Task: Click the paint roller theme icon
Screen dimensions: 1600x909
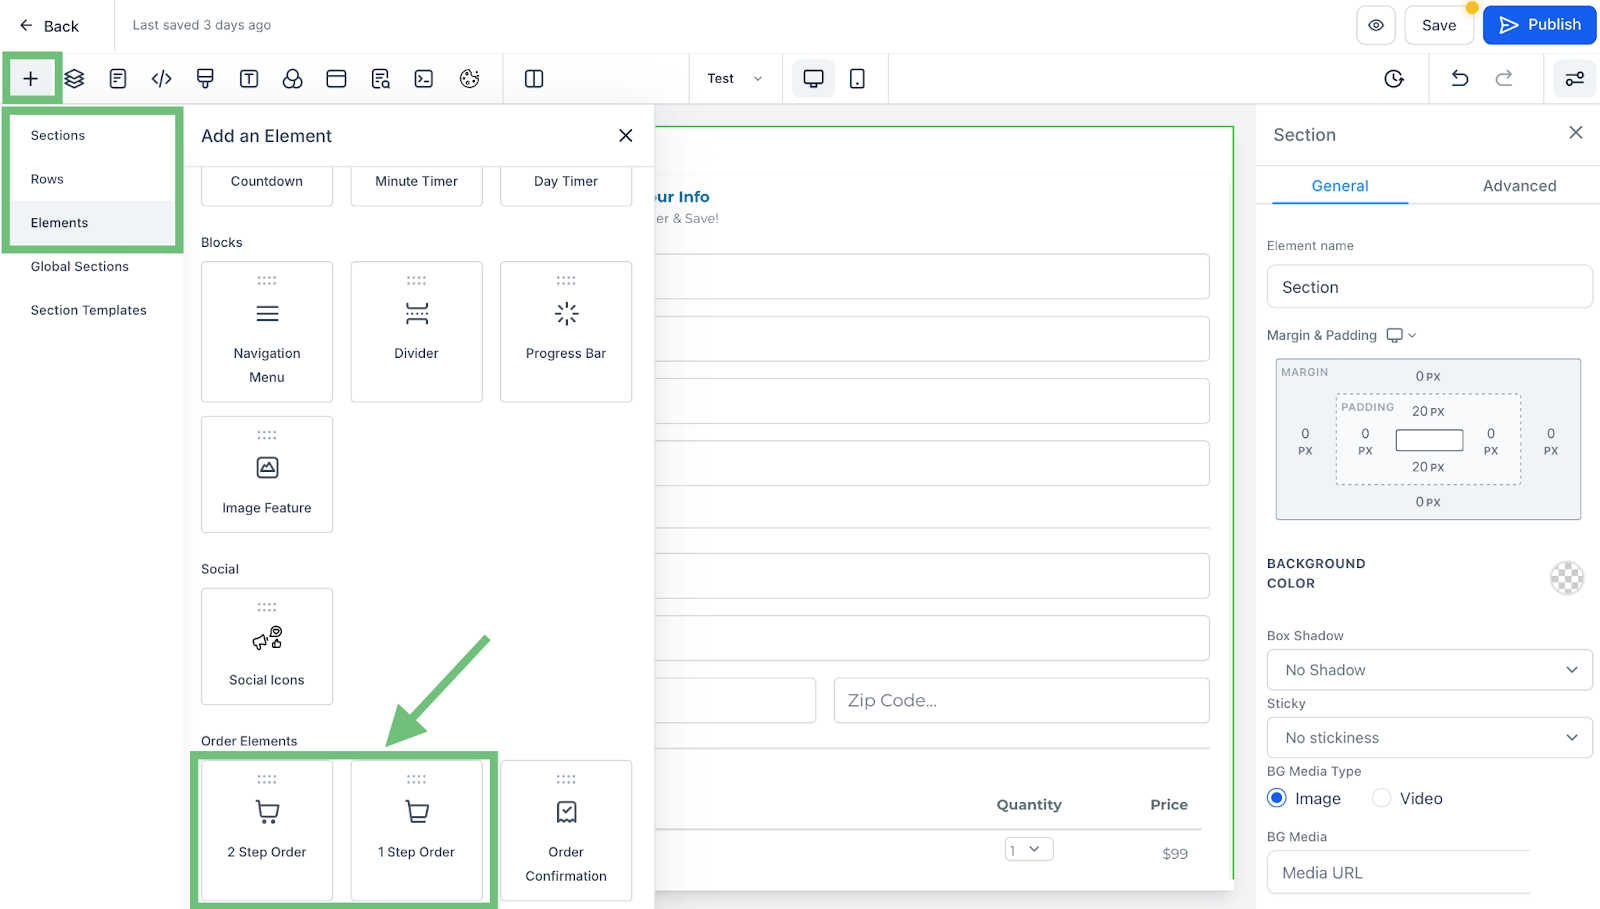Action: click(205, 78)
